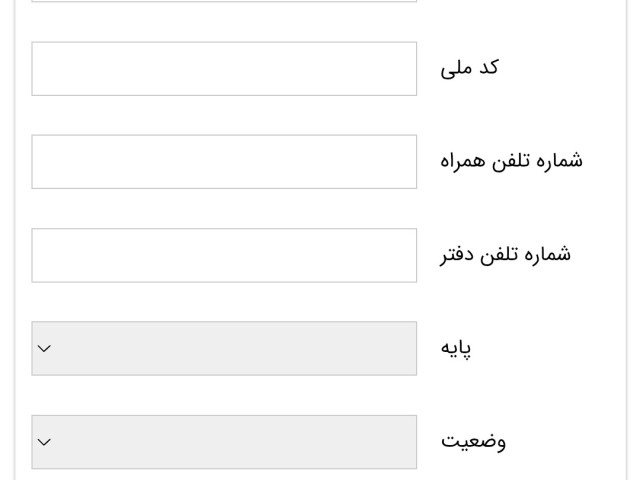Expand the وضعیت combo box
The image size is (640, 480).
(224, 441)
